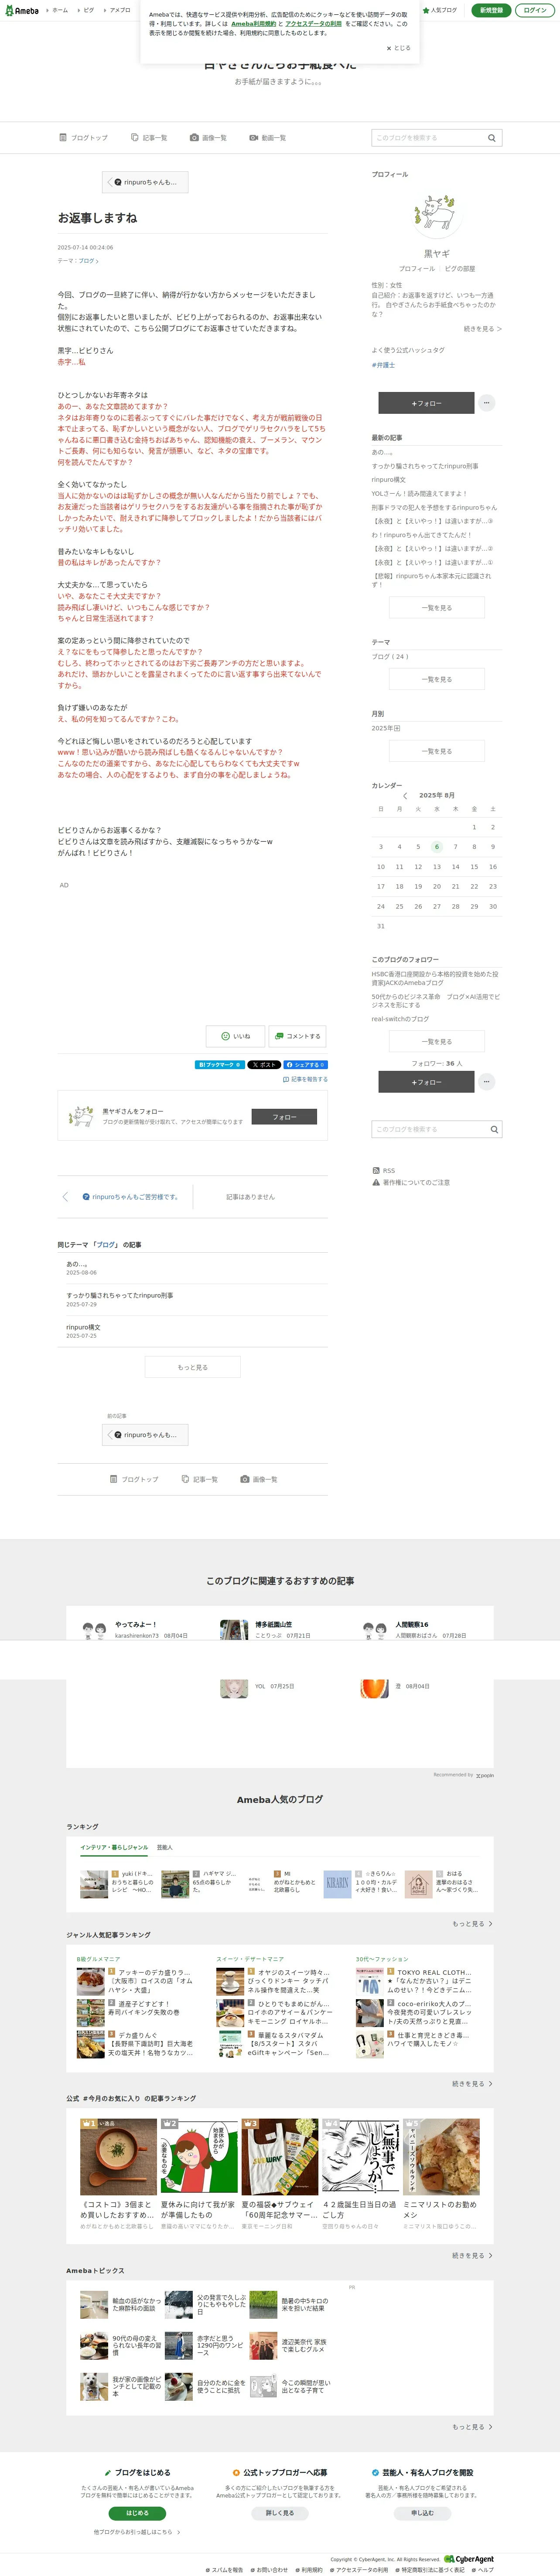Click the Facebook シェアする button
This screenshot has width=560, height=2576.
pyautogui.click(x=306, y=1065)
